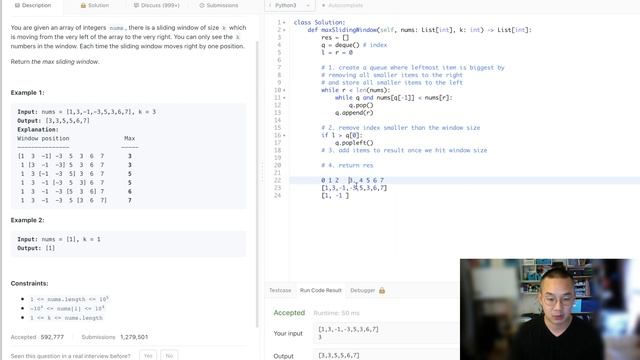Click the Output value box

pyautogui.click(x=386, y=356)
